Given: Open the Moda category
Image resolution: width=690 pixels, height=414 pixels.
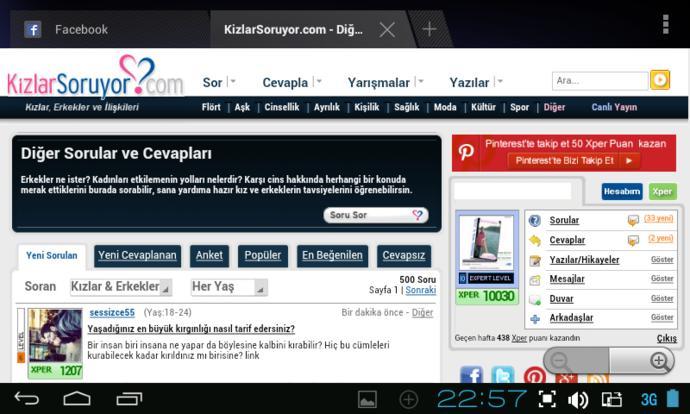Looking at the screenshot, I should pyautogui.click(x=445, y=107).
